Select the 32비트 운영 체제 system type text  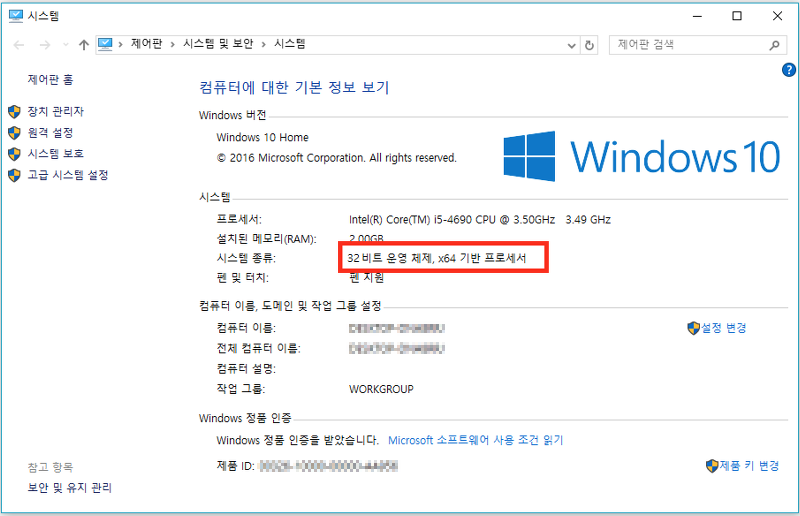pos(437,258)
